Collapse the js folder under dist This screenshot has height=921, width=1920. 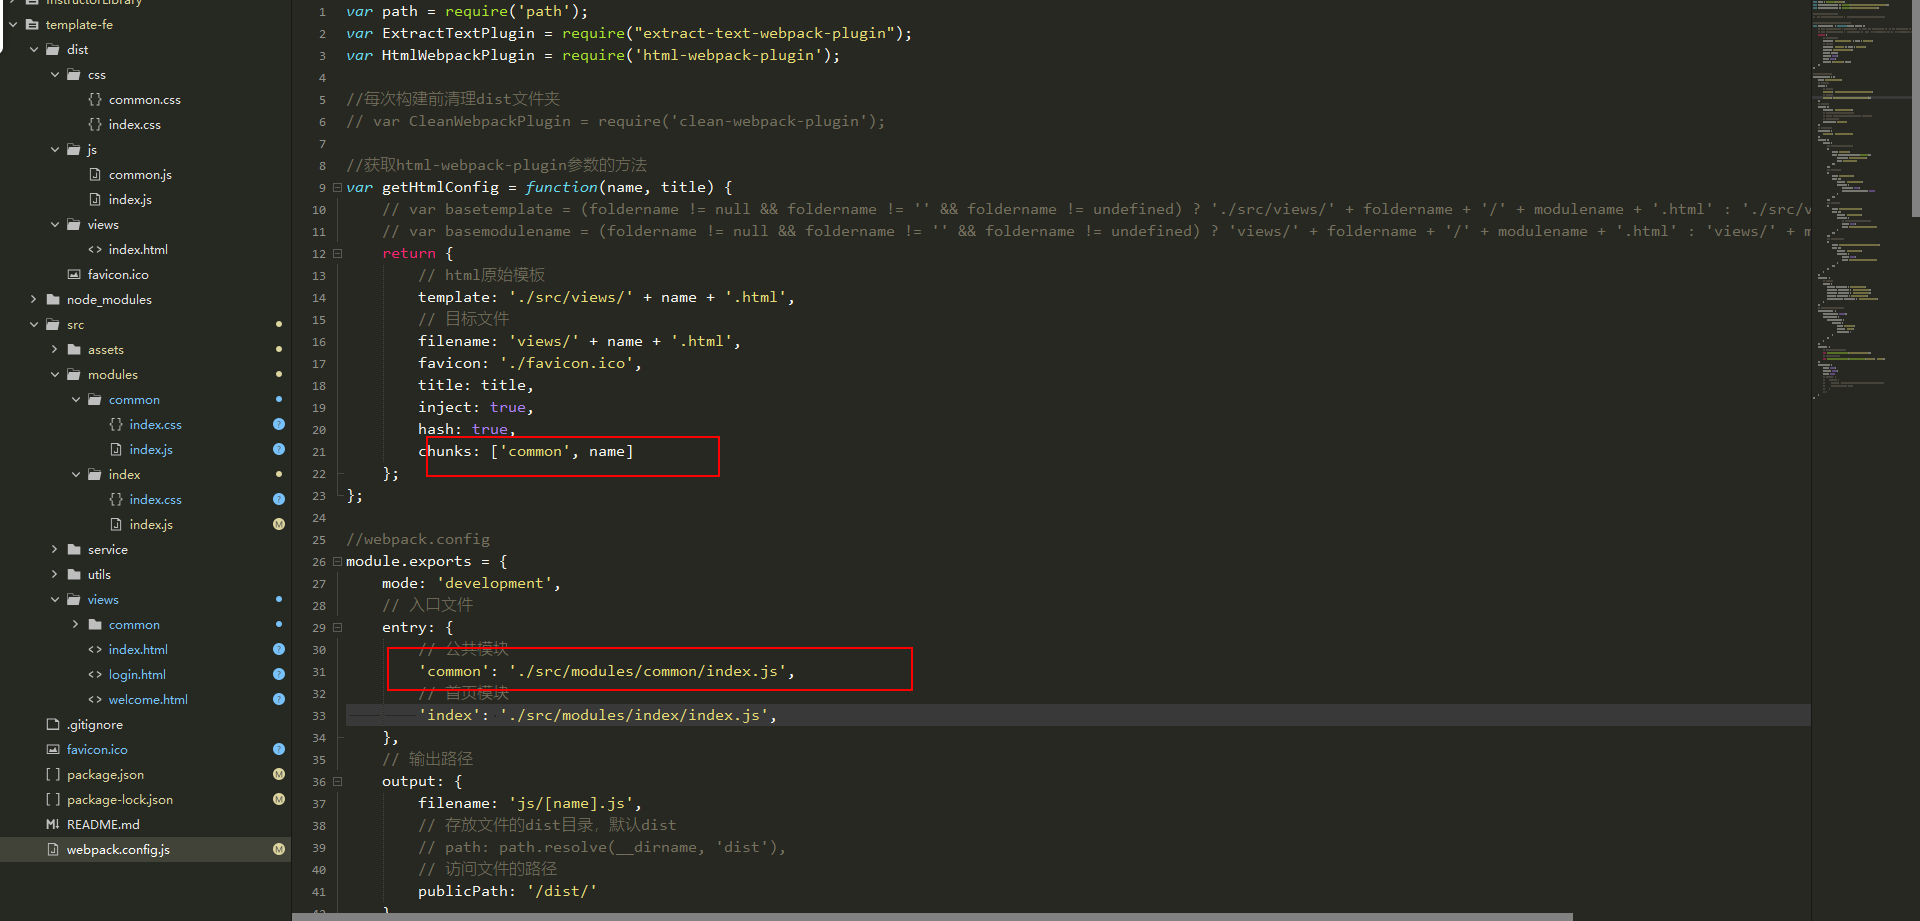click(55, 149)
